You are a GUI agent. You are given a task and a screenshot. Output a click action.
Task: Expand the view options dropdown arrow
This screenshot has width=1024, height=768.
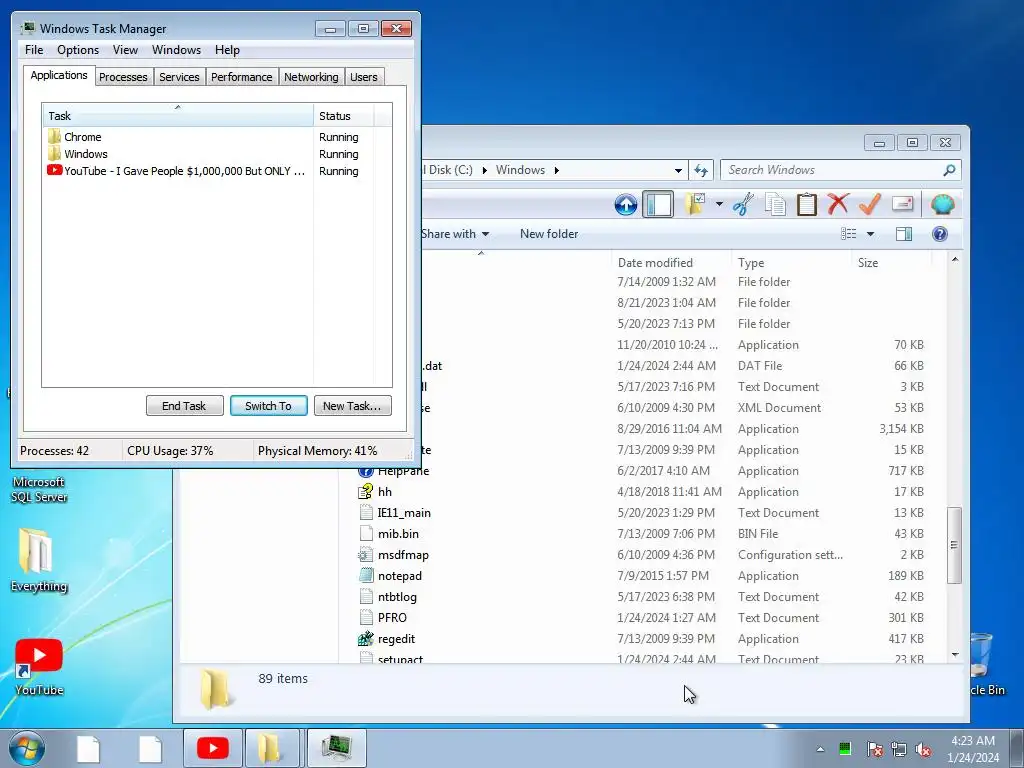coord(870,234)
